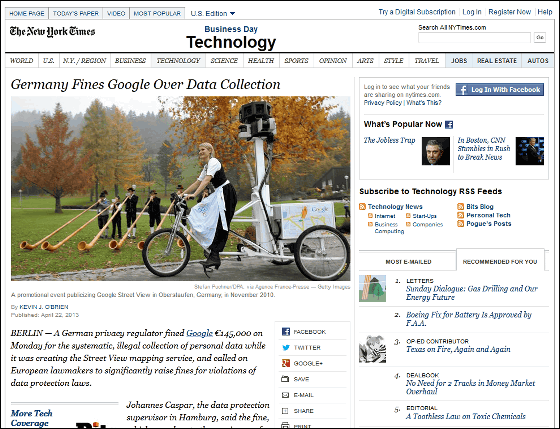Select Recommended For You tab

(500, 262)
